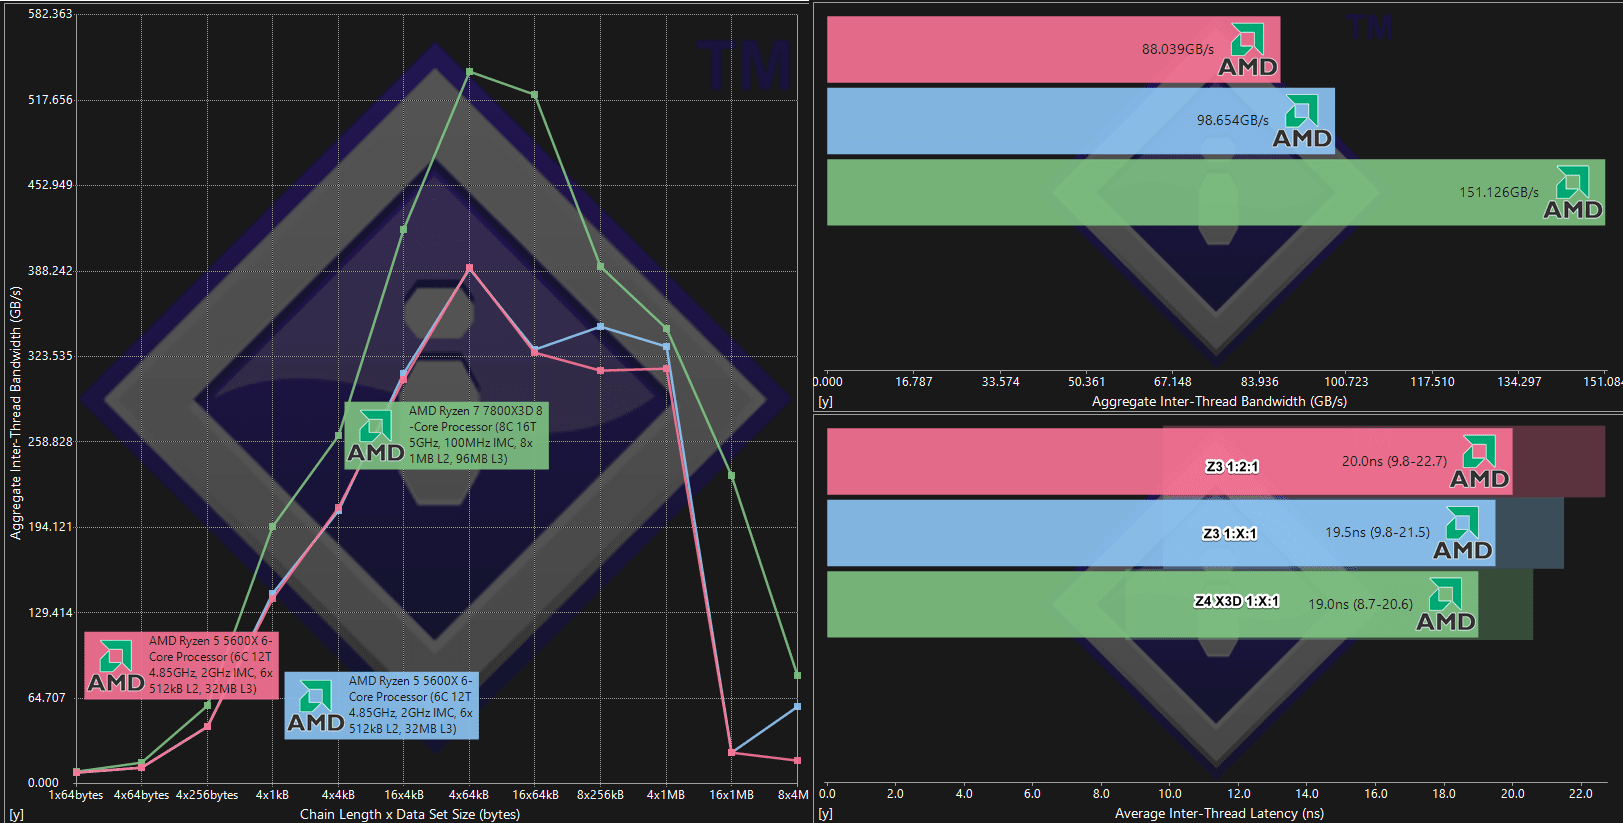Screen dimensions: 1623x823
Task: Select the AMD logo on the 19.0ns latency bar
Action: pos(1446,605)
